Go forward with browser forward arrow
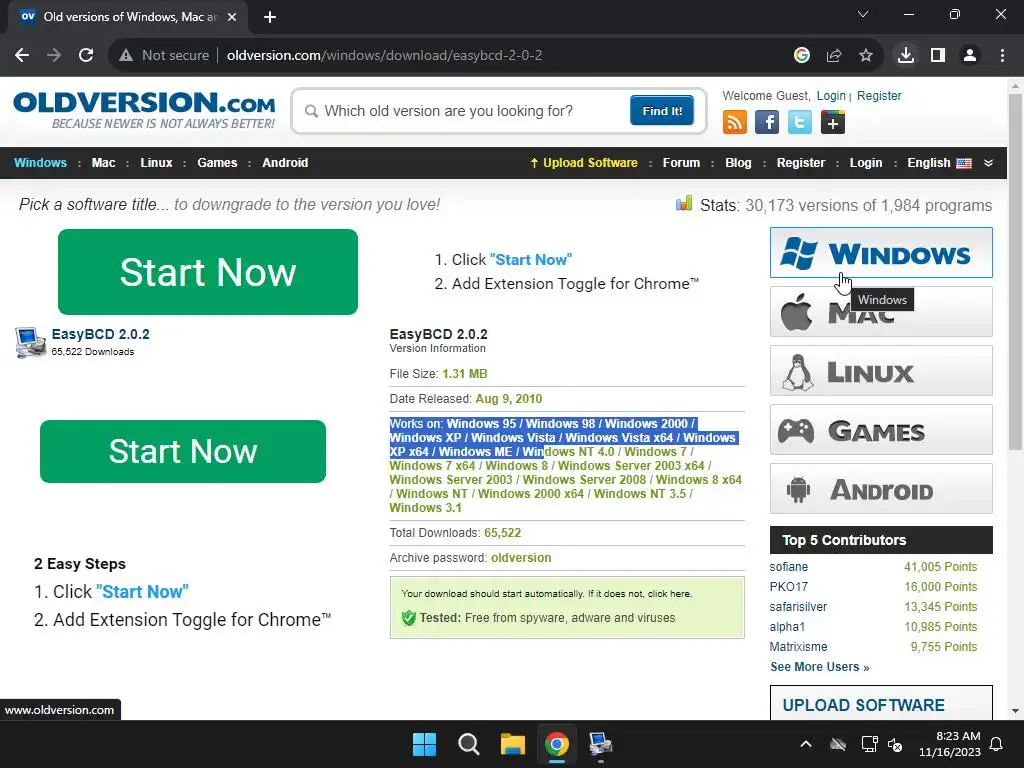 (54, 56)
